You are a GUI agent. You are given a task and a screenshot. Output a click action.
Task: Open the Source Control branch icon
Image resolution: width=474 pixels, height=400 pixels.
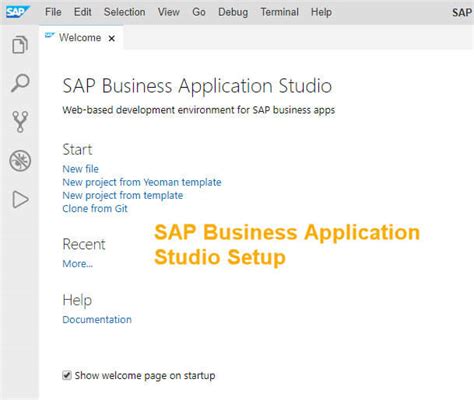coord(20,122)
